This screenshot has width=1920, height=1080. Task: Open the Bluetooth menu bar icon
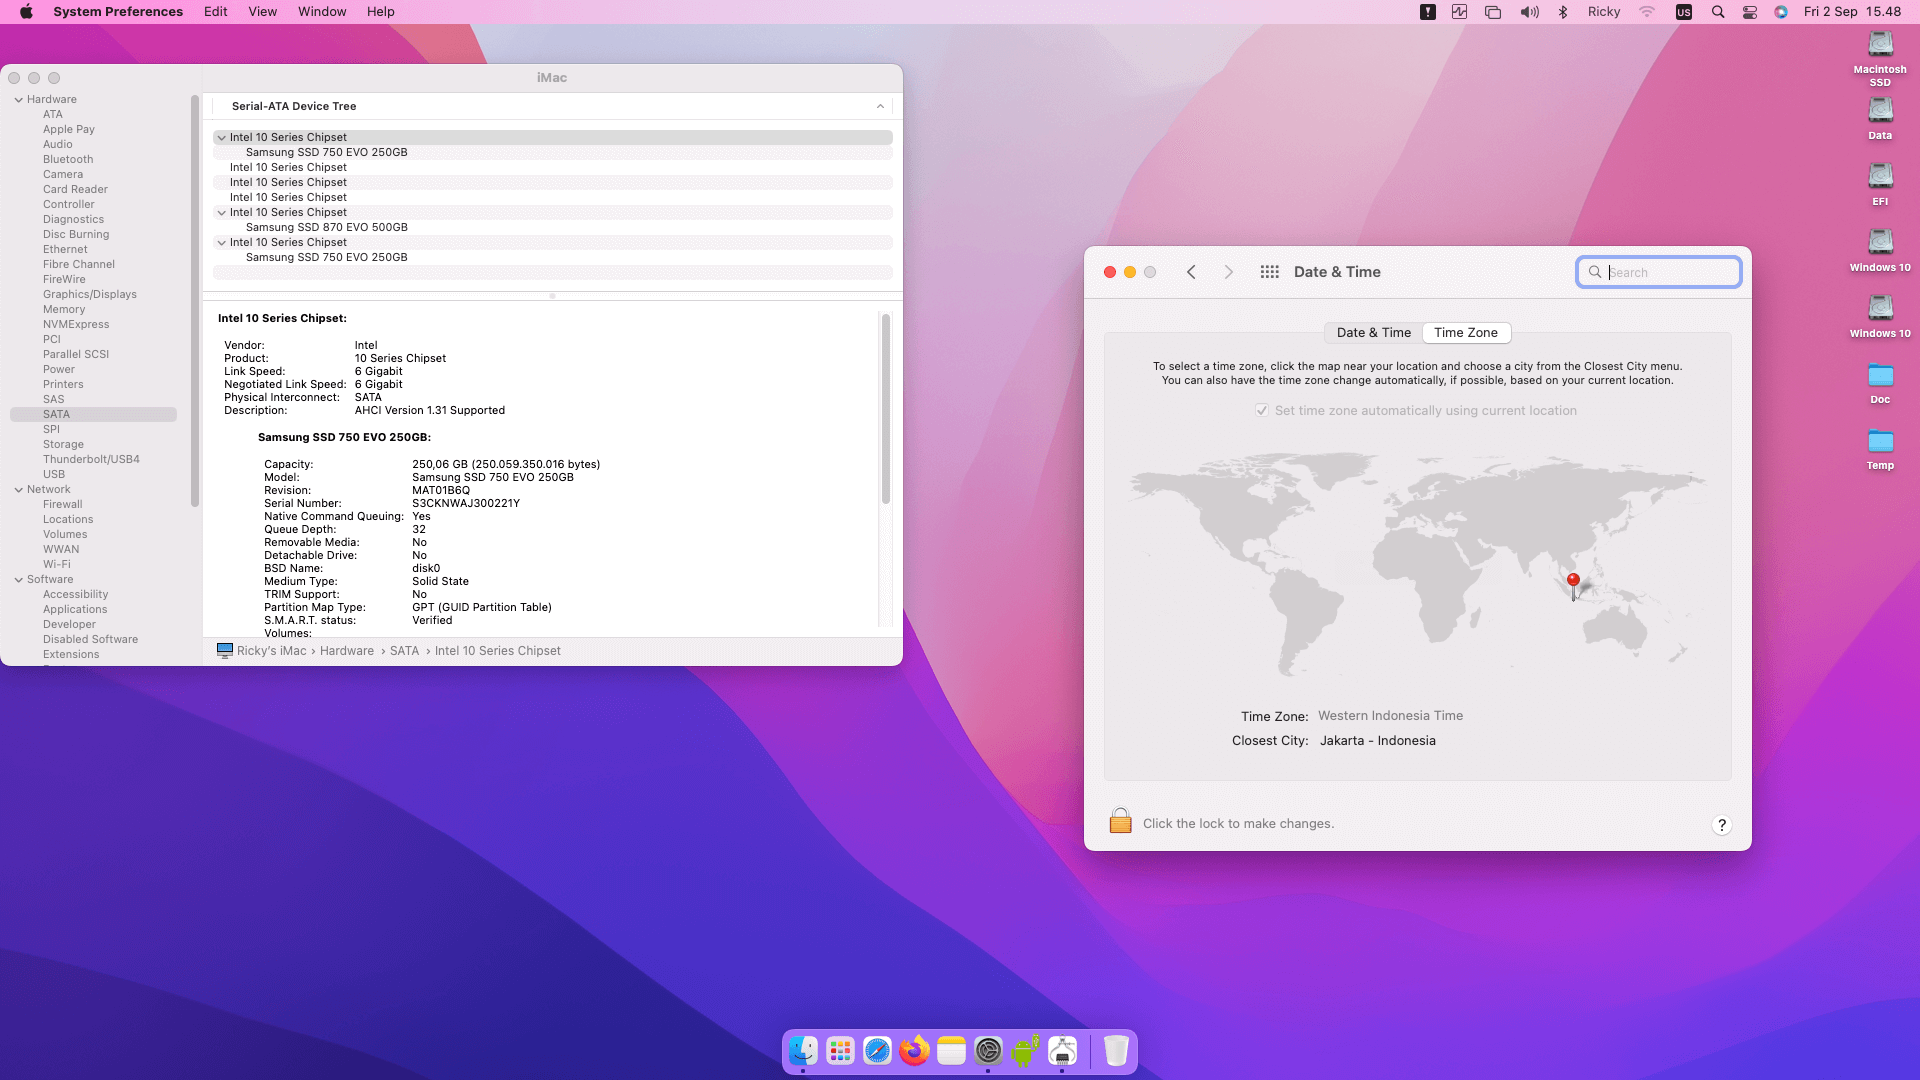[1563, 12]
